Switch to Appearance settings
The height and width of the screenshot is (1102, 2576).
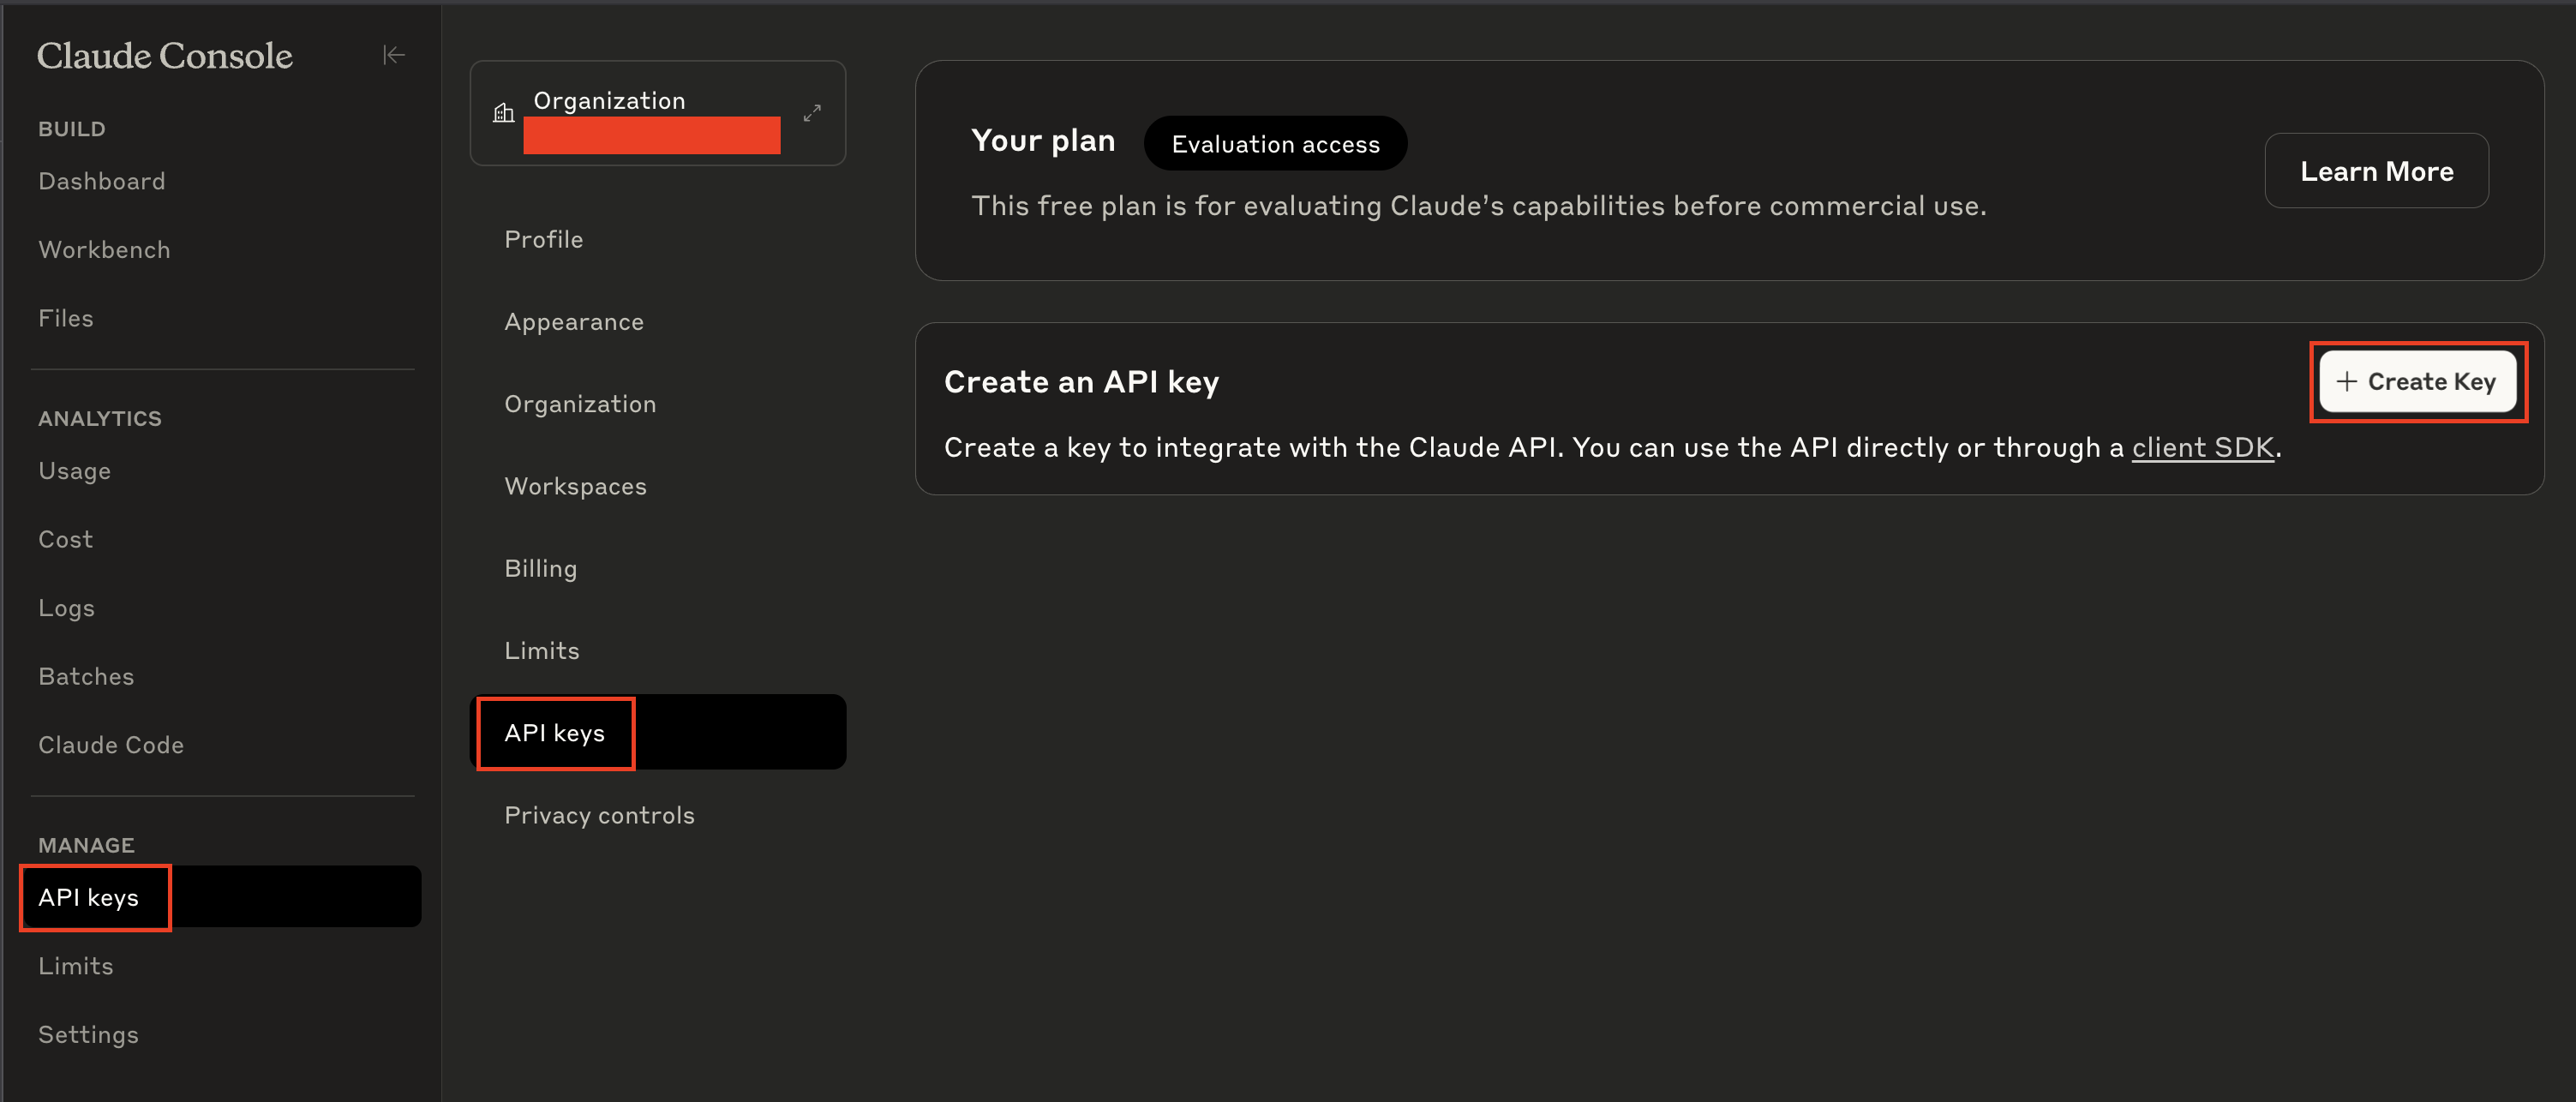(574, 322)
